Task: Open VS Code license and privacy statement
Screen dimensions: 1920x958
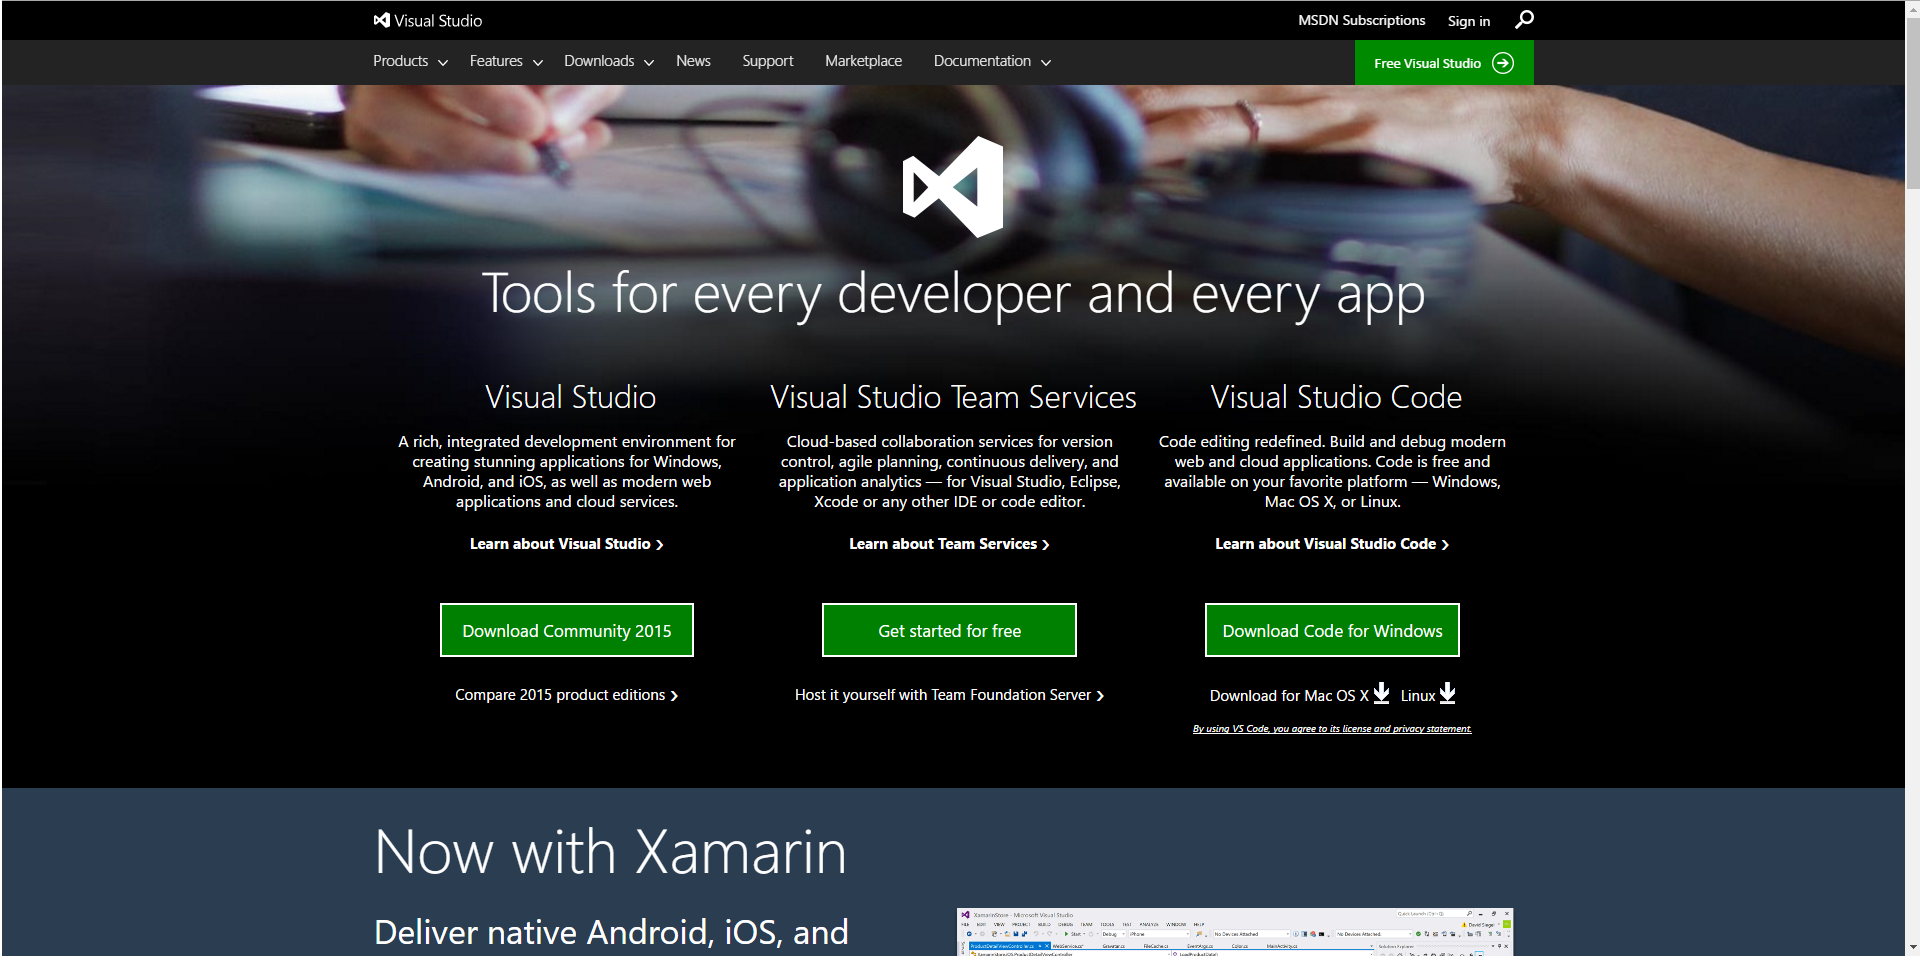Action: [1332, 729]
